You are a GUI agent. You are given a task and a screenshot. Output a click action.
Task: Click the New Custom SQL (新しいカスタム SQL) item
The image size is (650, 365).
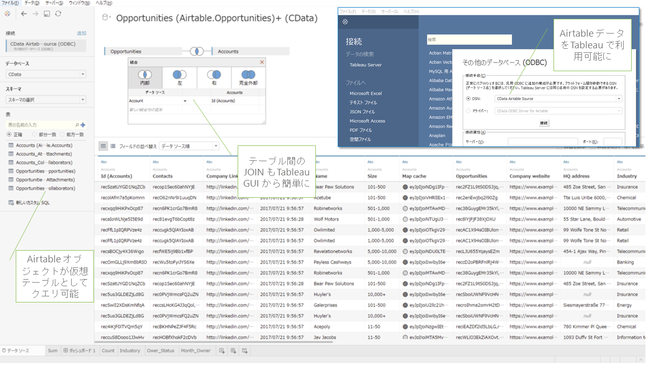[x=29, y=203]
